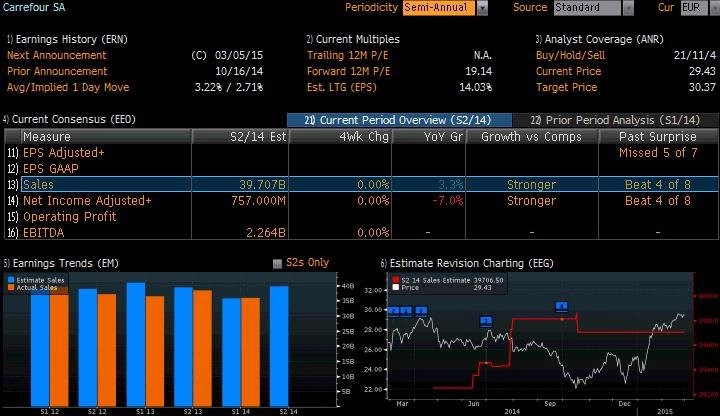This screenshot has height=416, width=720.
Task: Click the Price white legend swatch
Action: pos(396,287)
